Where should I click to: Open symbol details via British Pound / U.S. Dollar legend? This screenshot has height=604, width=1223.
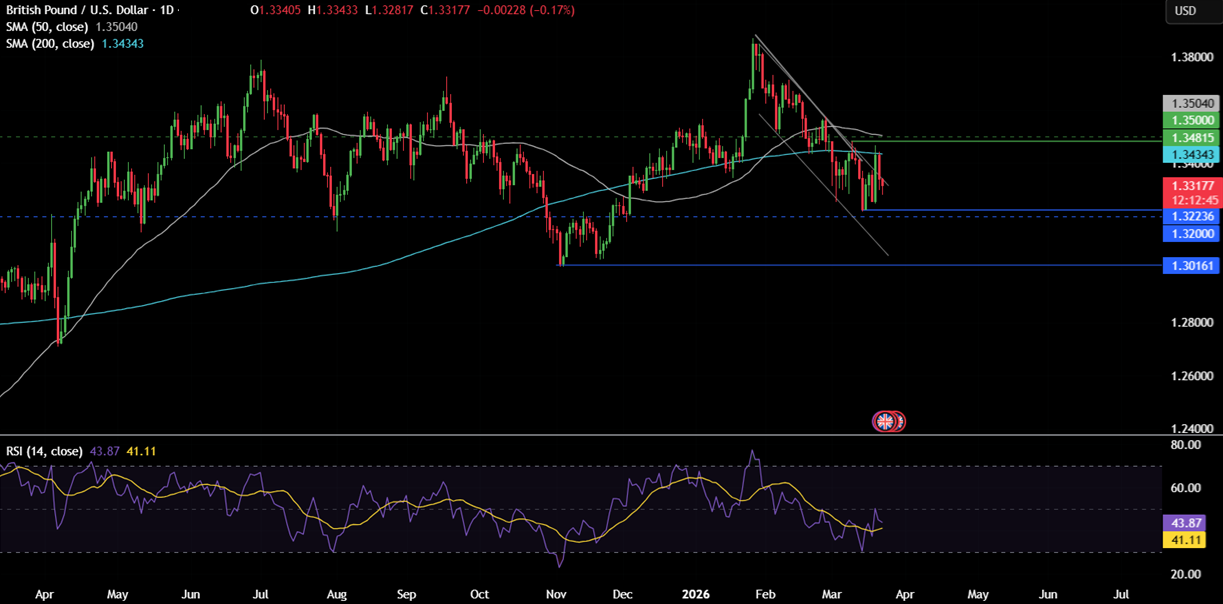pyautogui.click(x=77, y=10)
